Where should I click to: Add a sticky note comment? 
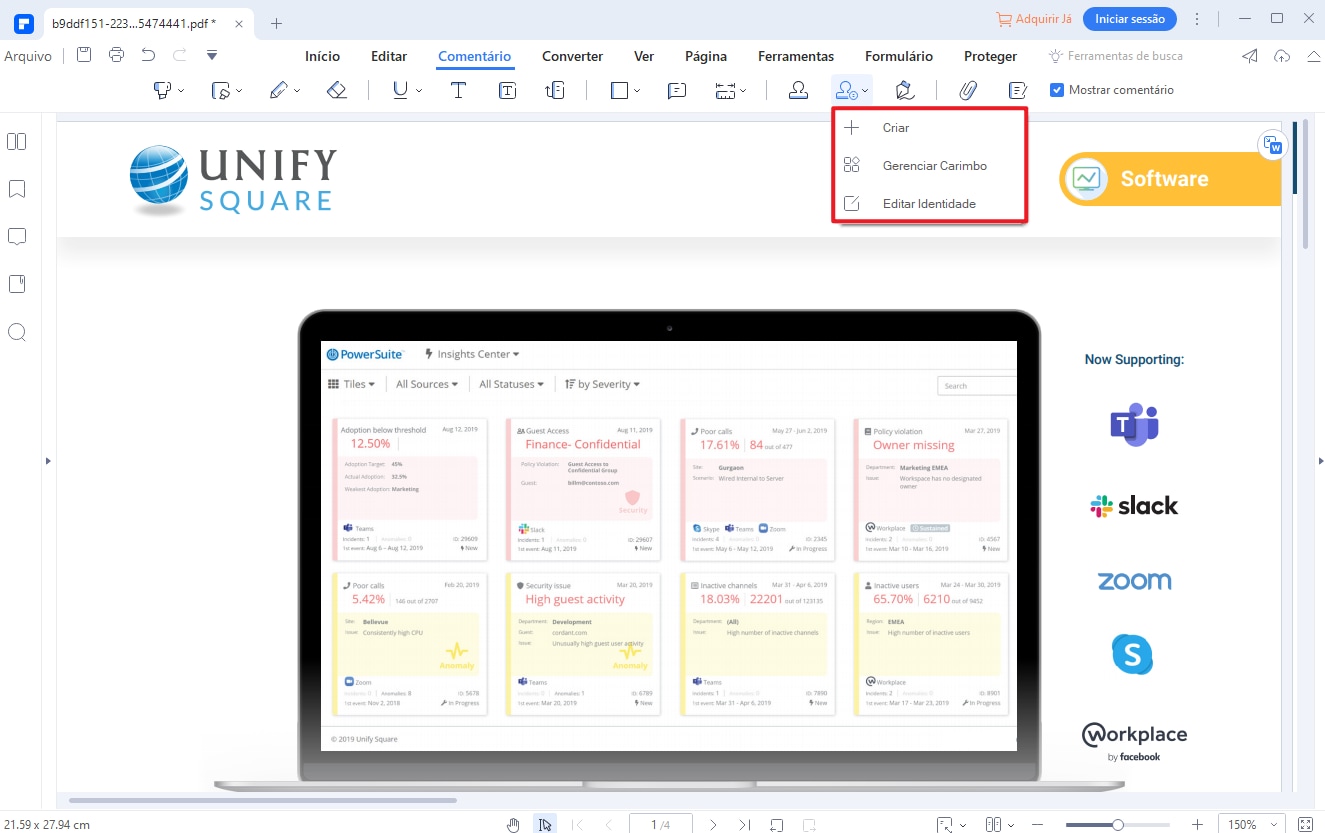tap(677, 90)
